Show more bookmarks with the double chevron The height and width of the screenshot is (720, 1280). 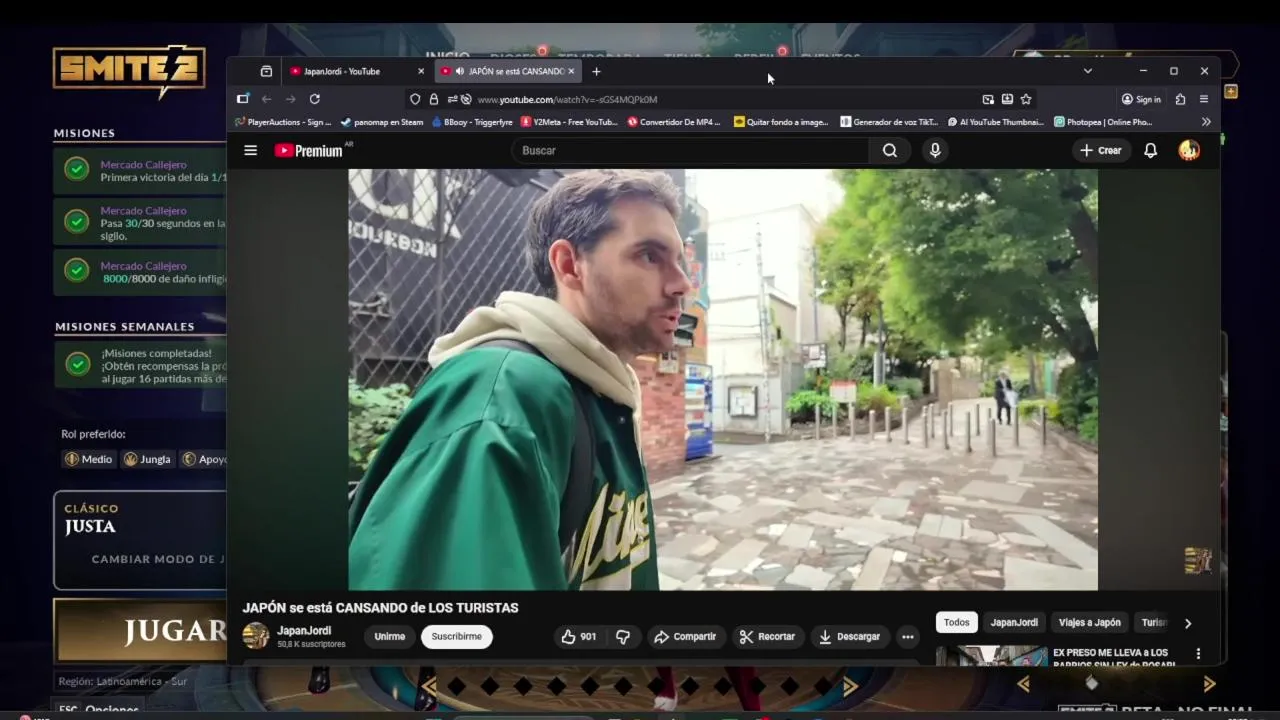(1206, 122)
